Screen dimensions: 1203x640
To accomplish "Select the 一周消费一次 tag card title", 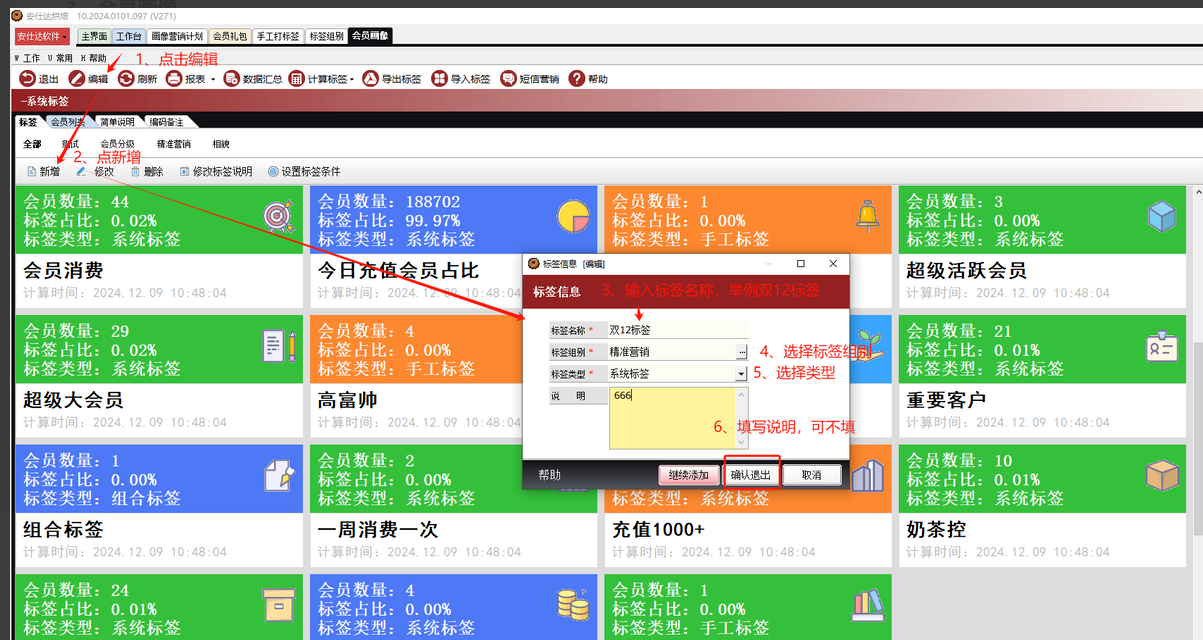I will tap(378, 530).
